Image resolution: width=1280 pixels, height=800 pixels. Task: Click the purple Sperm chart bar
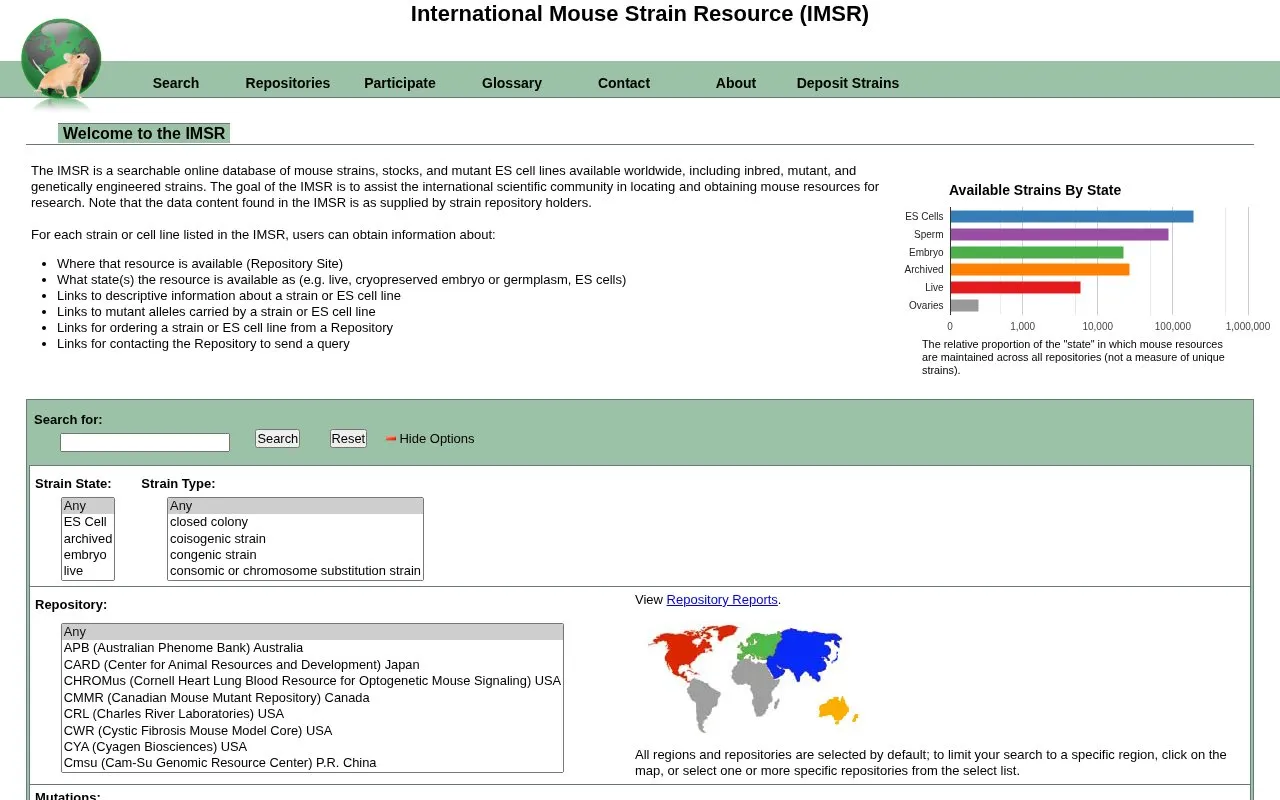click(1060, 234)
